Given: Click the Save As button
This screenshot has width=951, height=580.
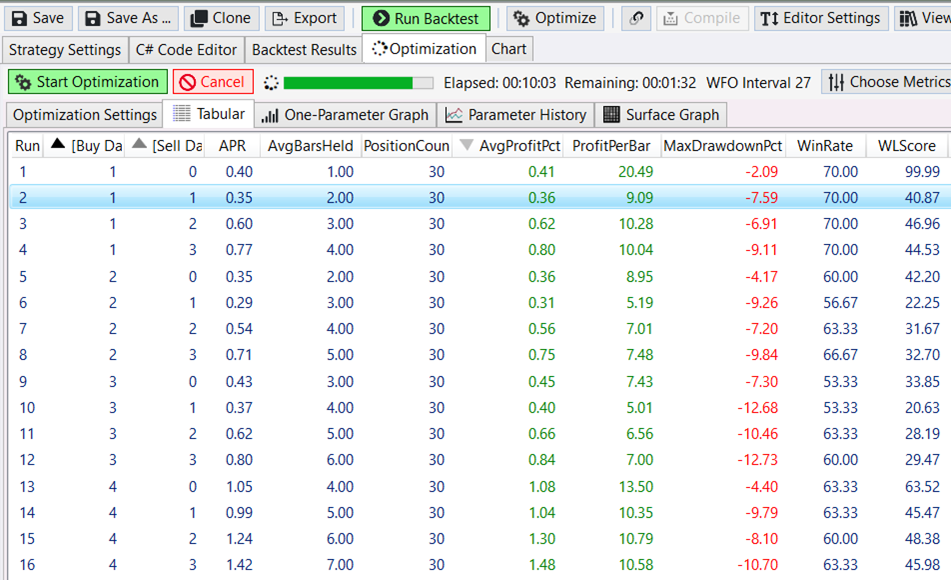Looking at the screenshot, I should pyautogui.click(x=128, y=18).
